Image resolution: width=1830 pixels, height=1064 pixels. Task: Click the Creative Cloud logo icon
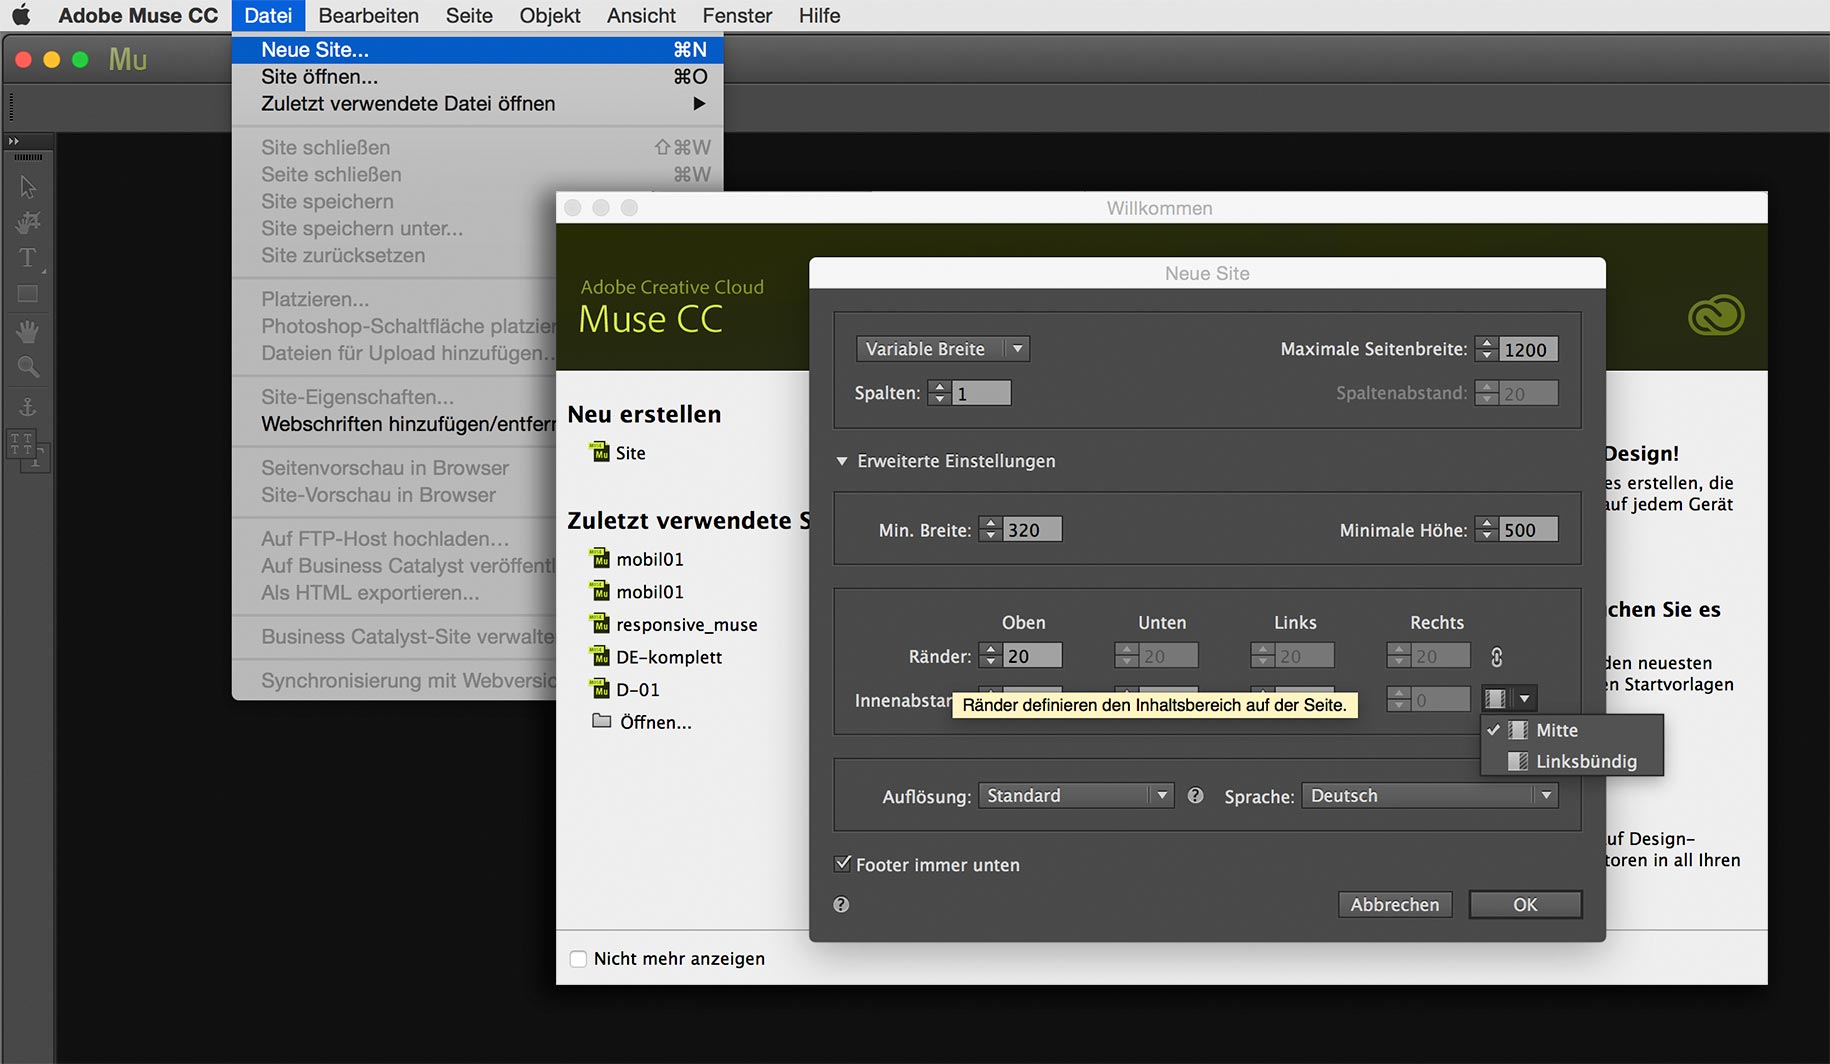pyautogui.click(x=1716, y=316)
